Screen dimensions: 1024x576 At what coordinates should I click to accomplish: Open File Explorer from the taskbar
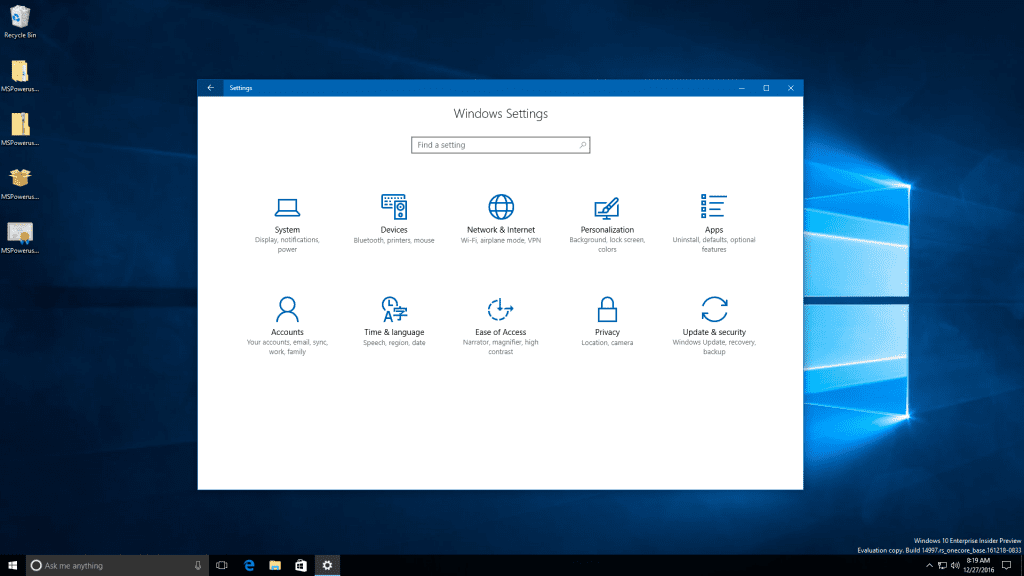click(x=275, y=566)
